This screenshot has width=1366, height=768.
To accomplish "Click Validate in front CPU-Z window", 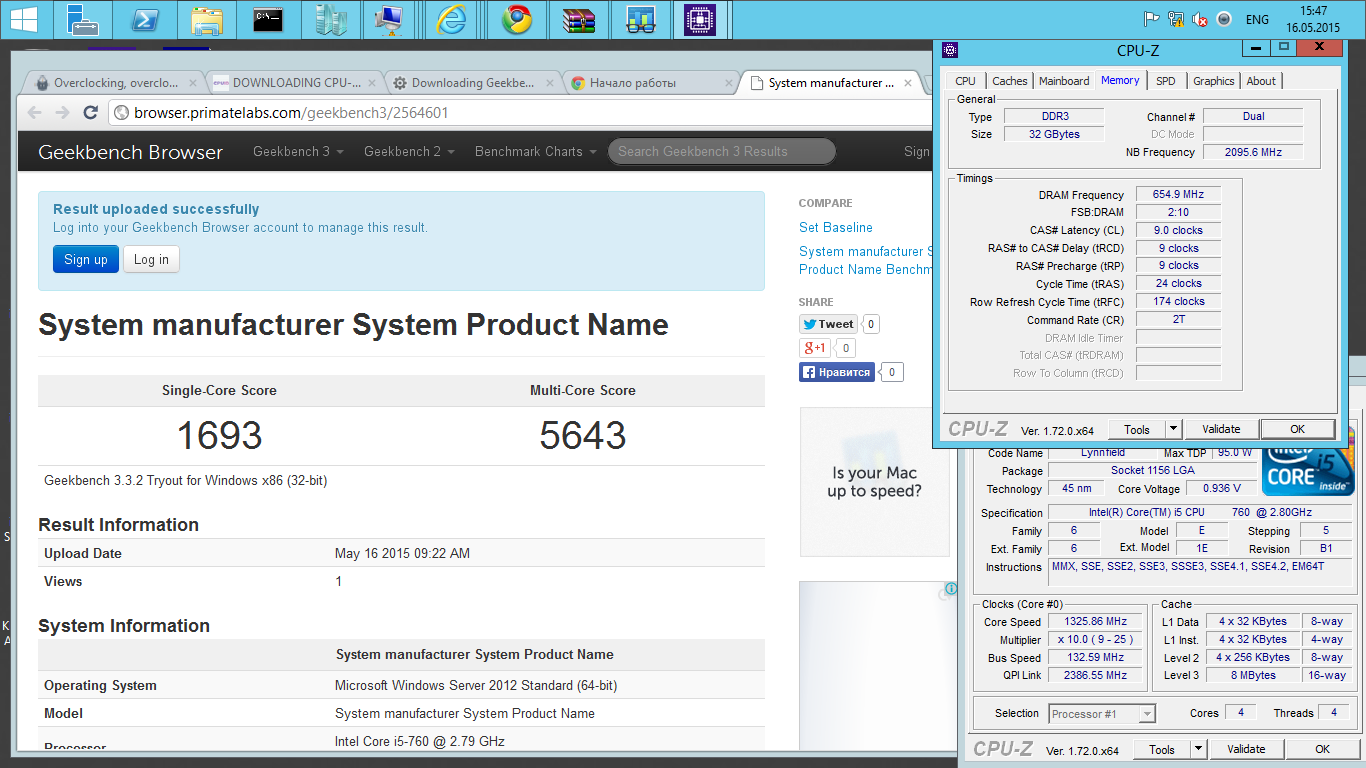I will (1221, 429).
